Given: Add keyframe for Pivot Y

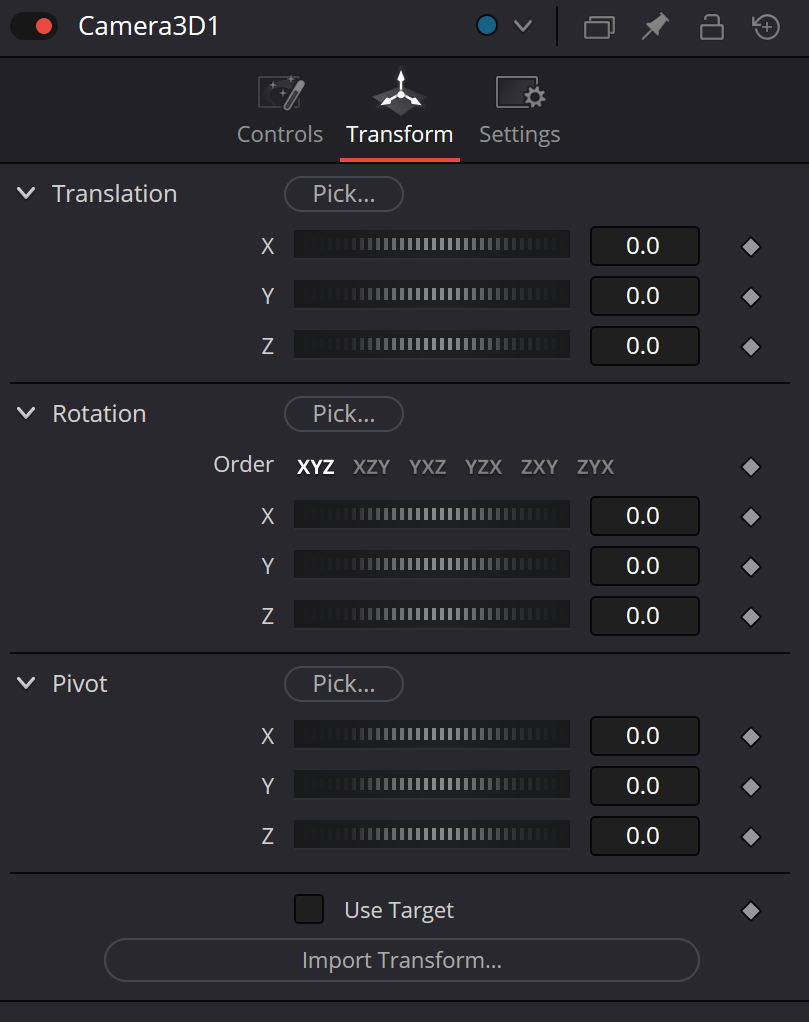Looking at the screenshot, I should click(x=751, y=787).
